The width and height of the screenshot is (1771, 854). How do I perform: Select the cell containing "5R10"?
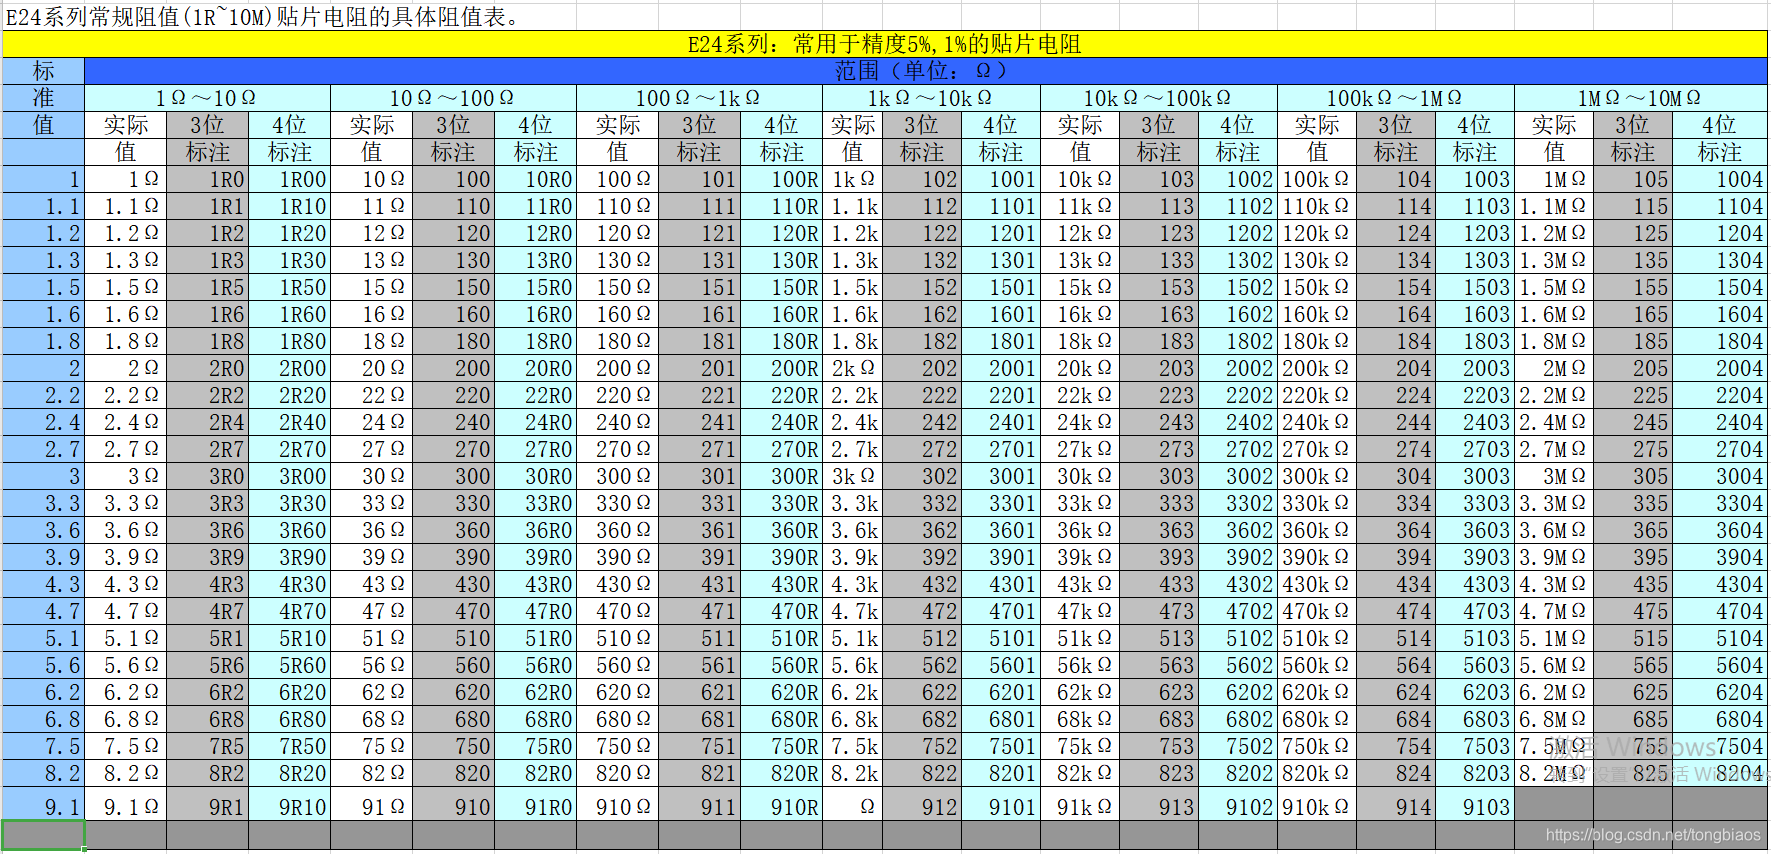point(289,638)
